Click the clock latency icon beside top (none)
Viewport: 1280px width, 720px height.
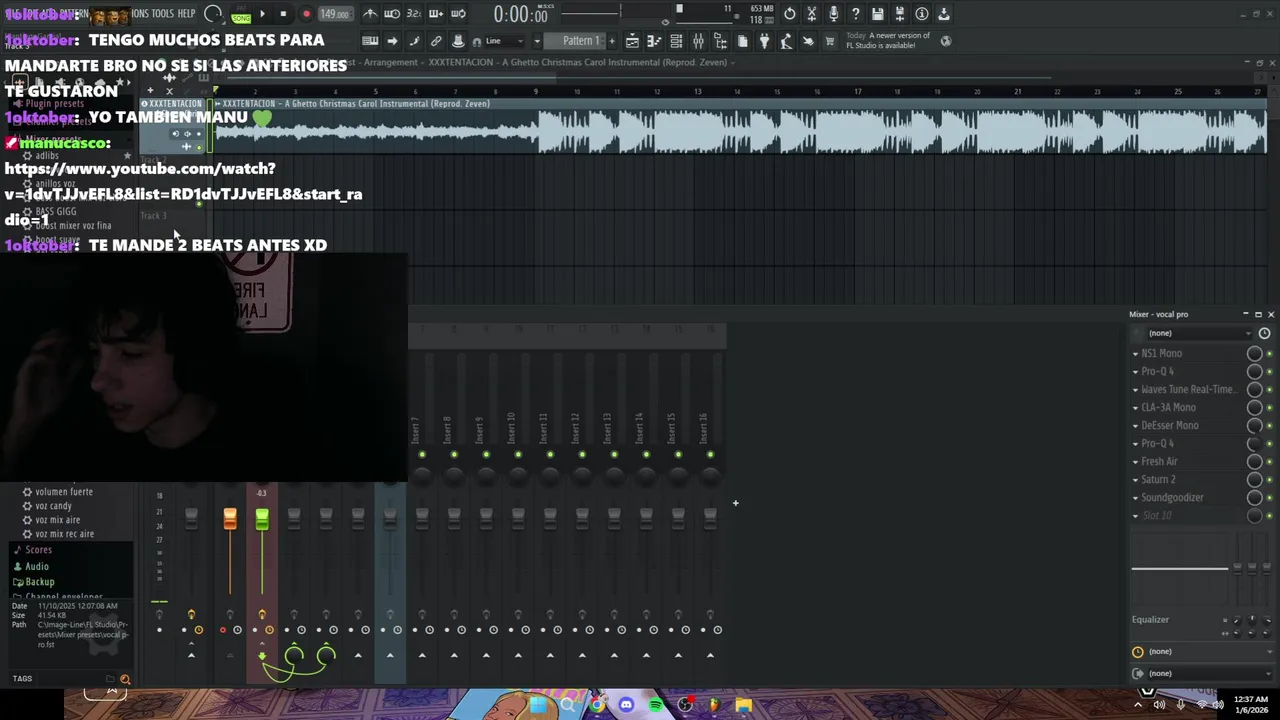[x=1264, y=333]
